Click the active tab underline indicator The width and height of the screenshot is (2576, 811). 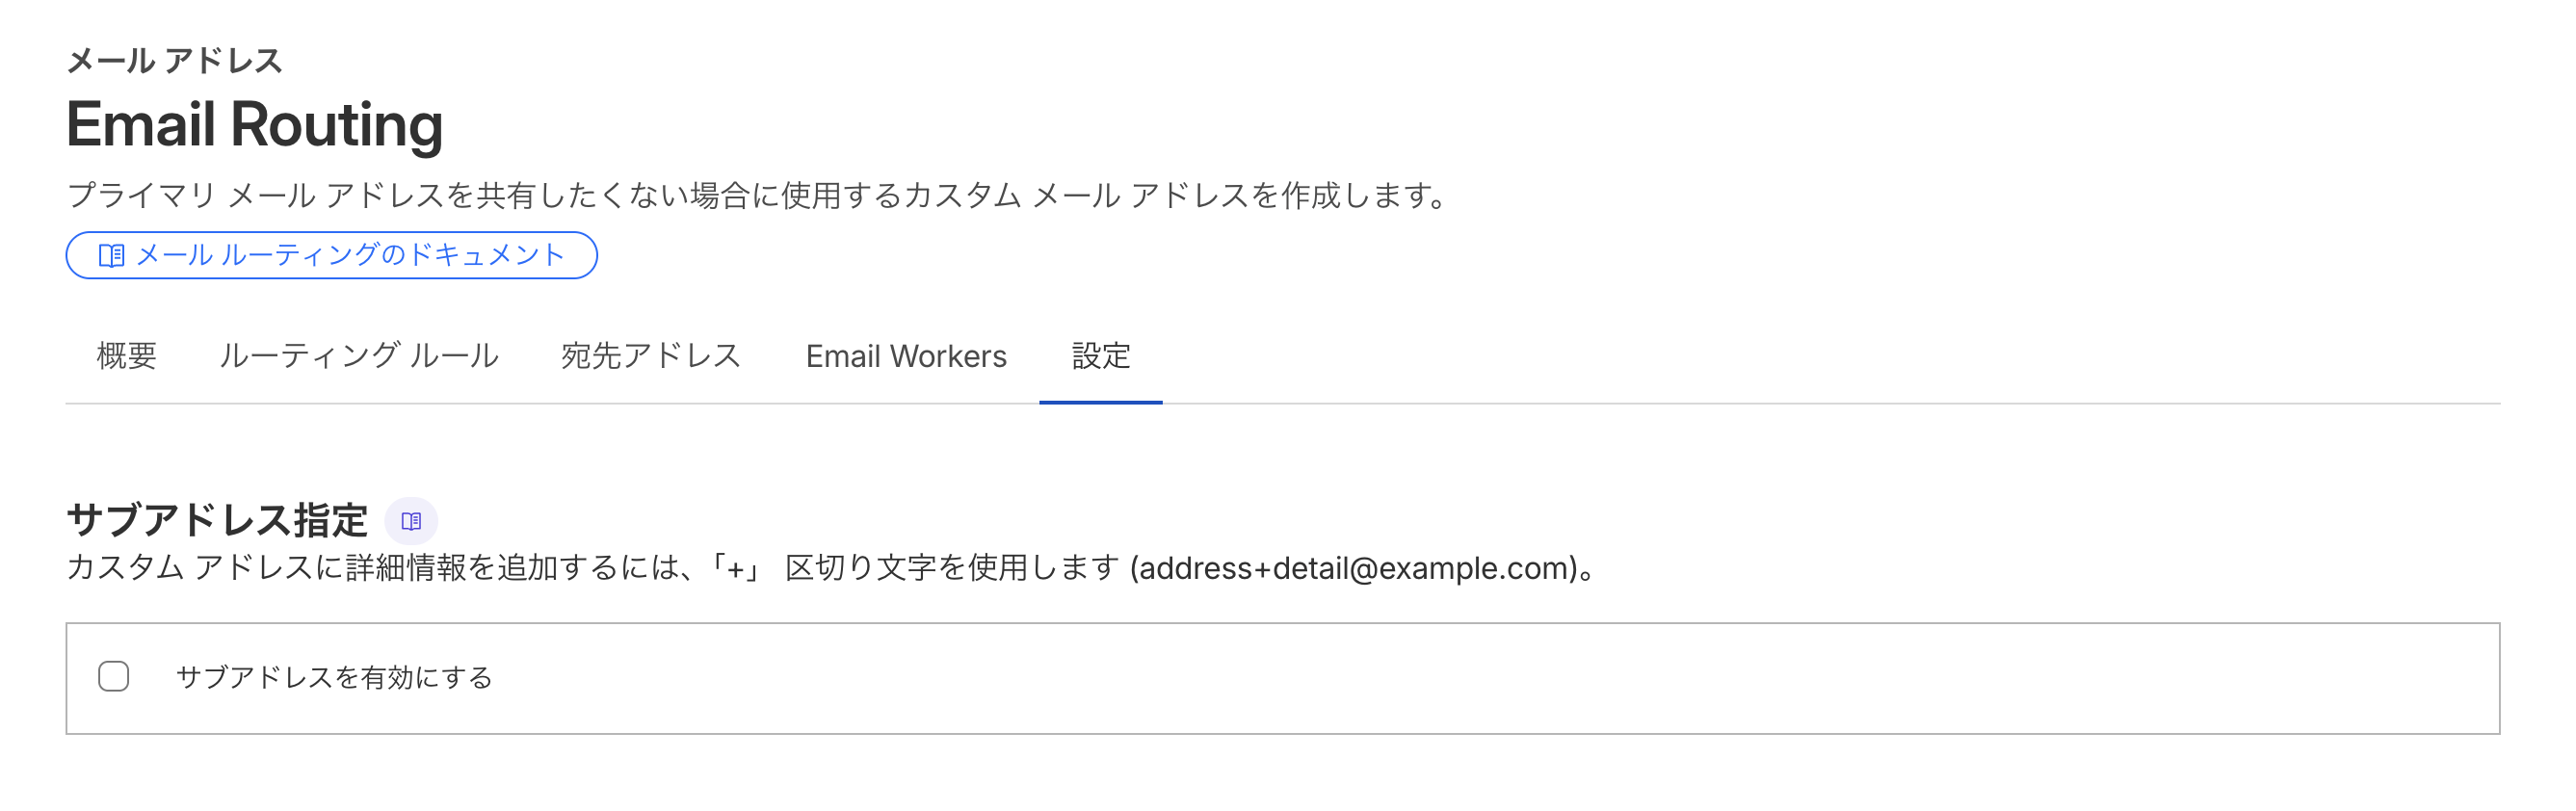coord(1101,401)
